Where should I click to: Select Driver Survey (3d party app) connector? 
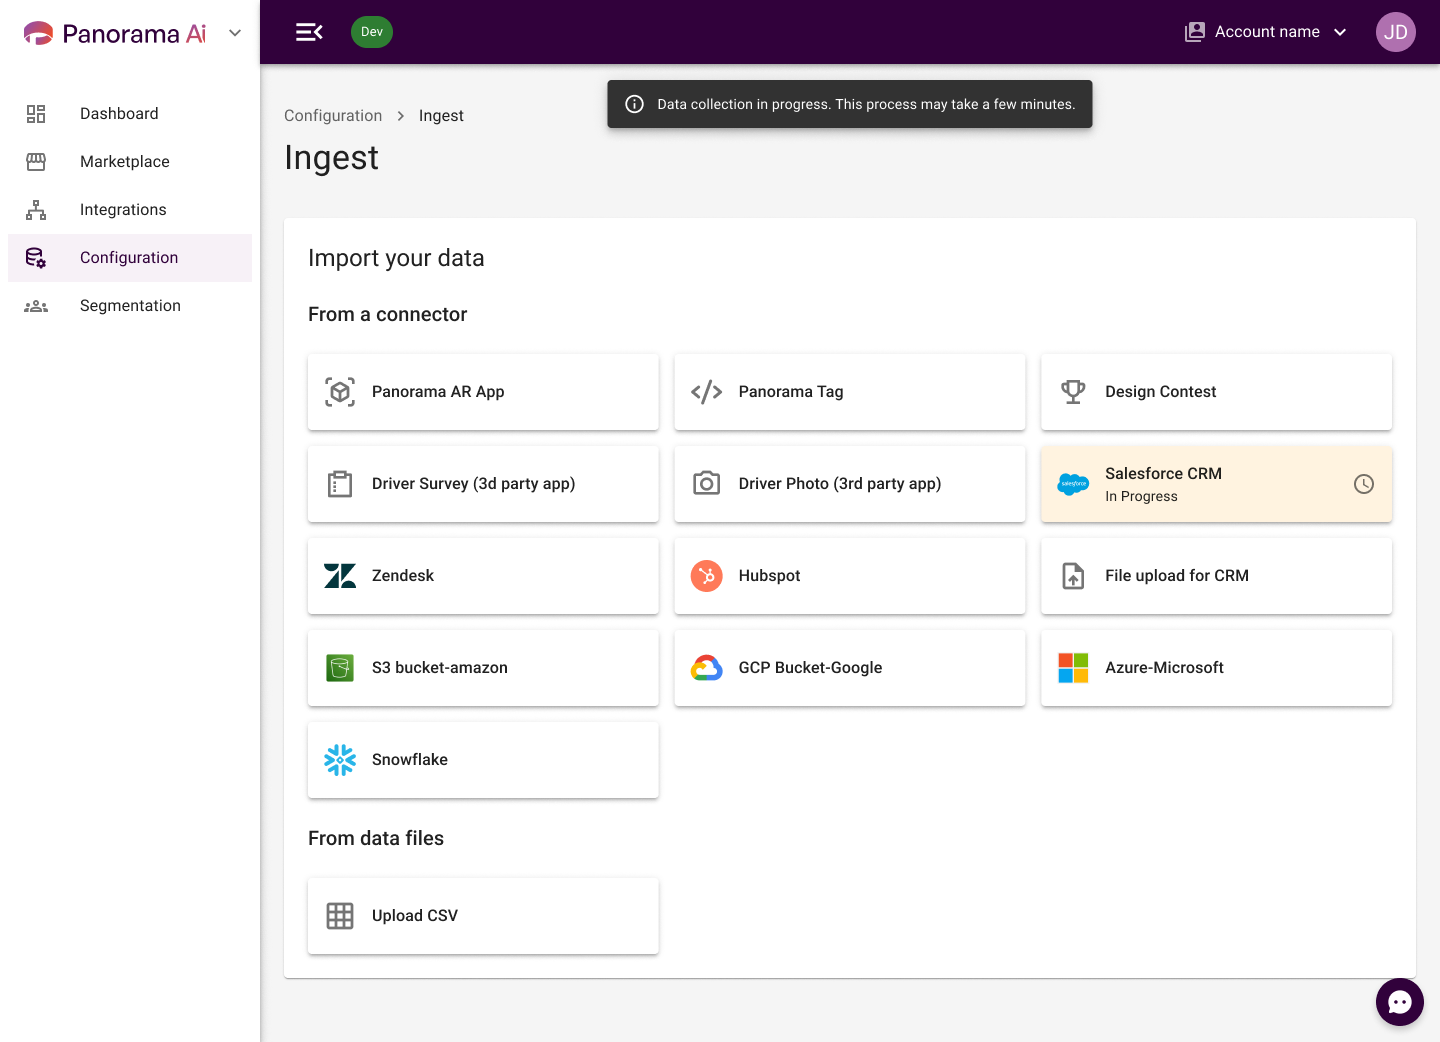[x=483, y=484]
